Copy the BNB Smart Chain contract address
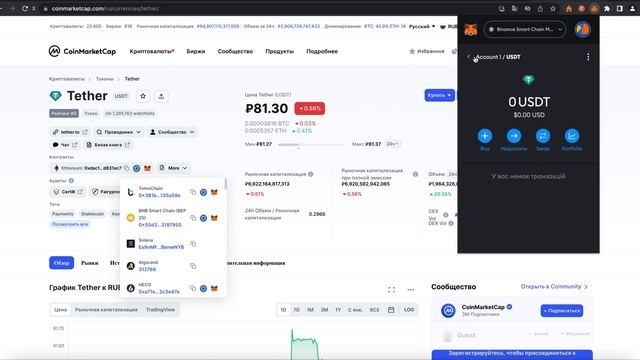 tap(193, 218)
